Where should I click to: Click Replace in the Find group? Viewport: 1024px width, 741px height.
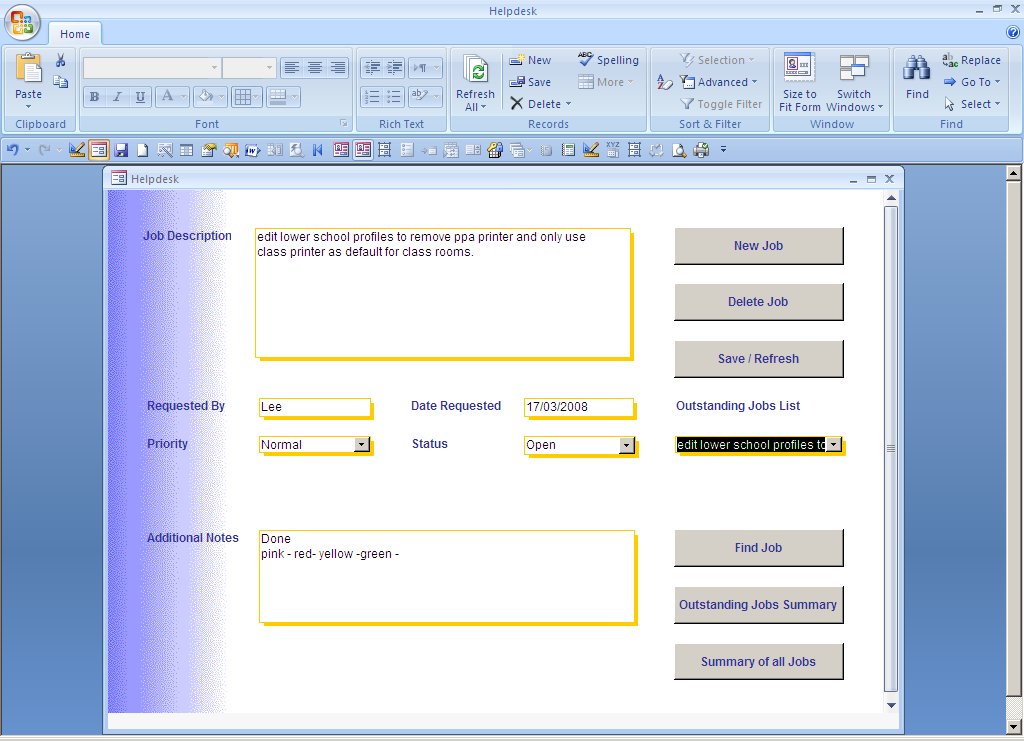972,59
